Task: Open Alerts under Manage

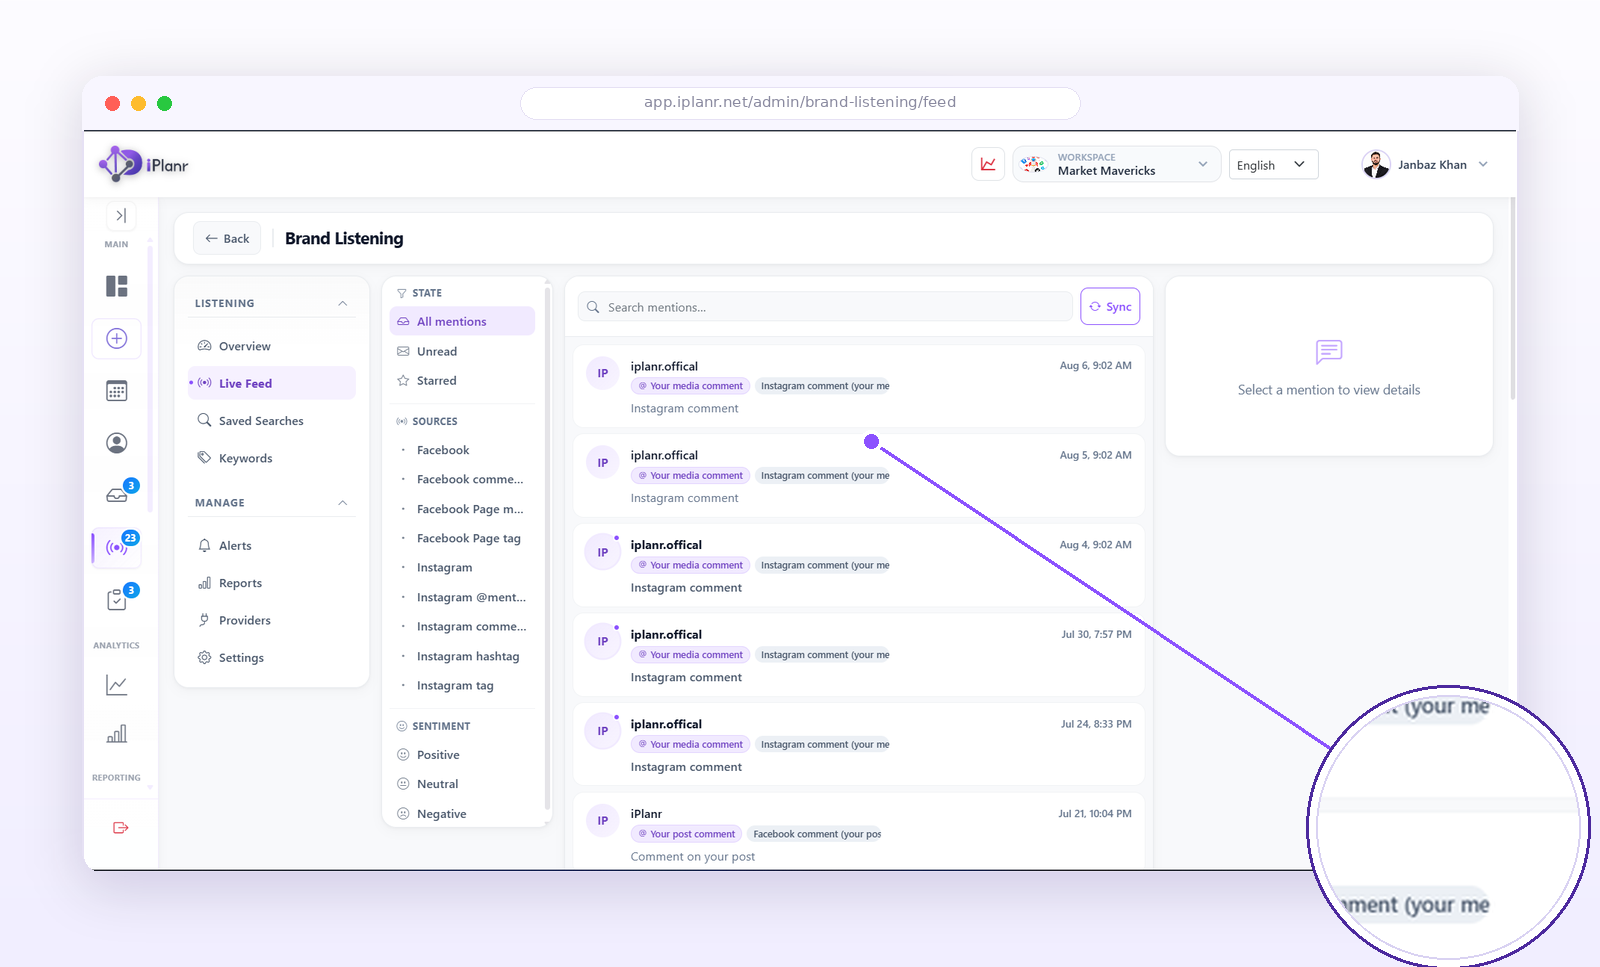Action: point(271,546)
